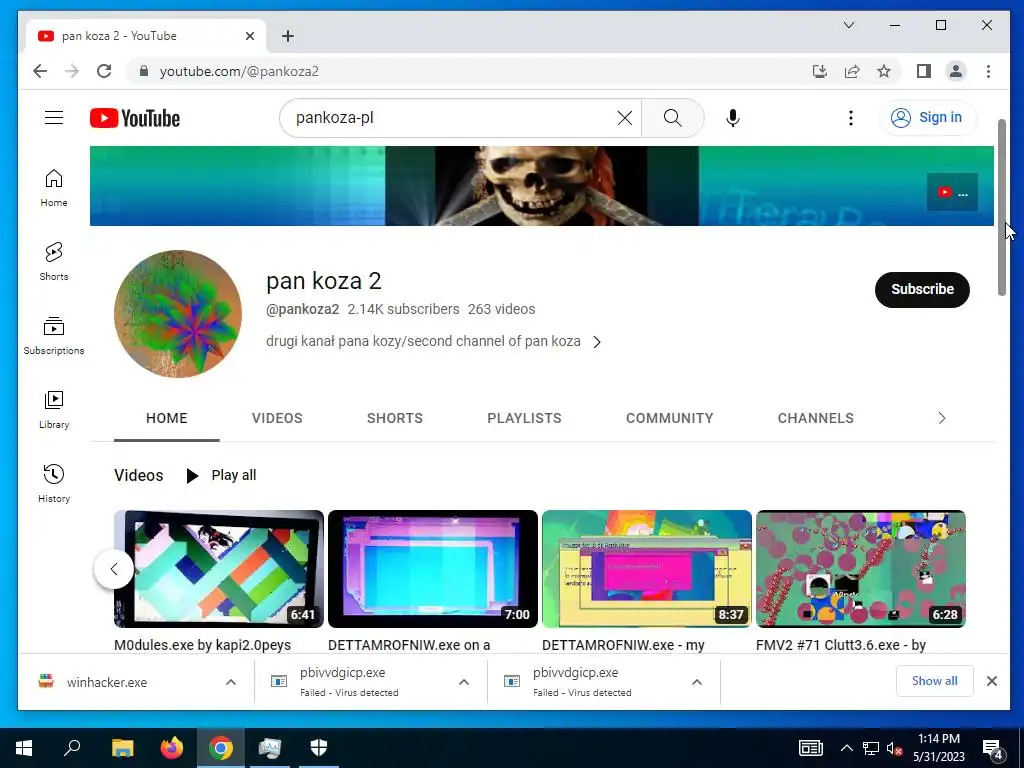Start voice search with the microphone
This screenshot has height=768, width=1024.
pos(733,118)
